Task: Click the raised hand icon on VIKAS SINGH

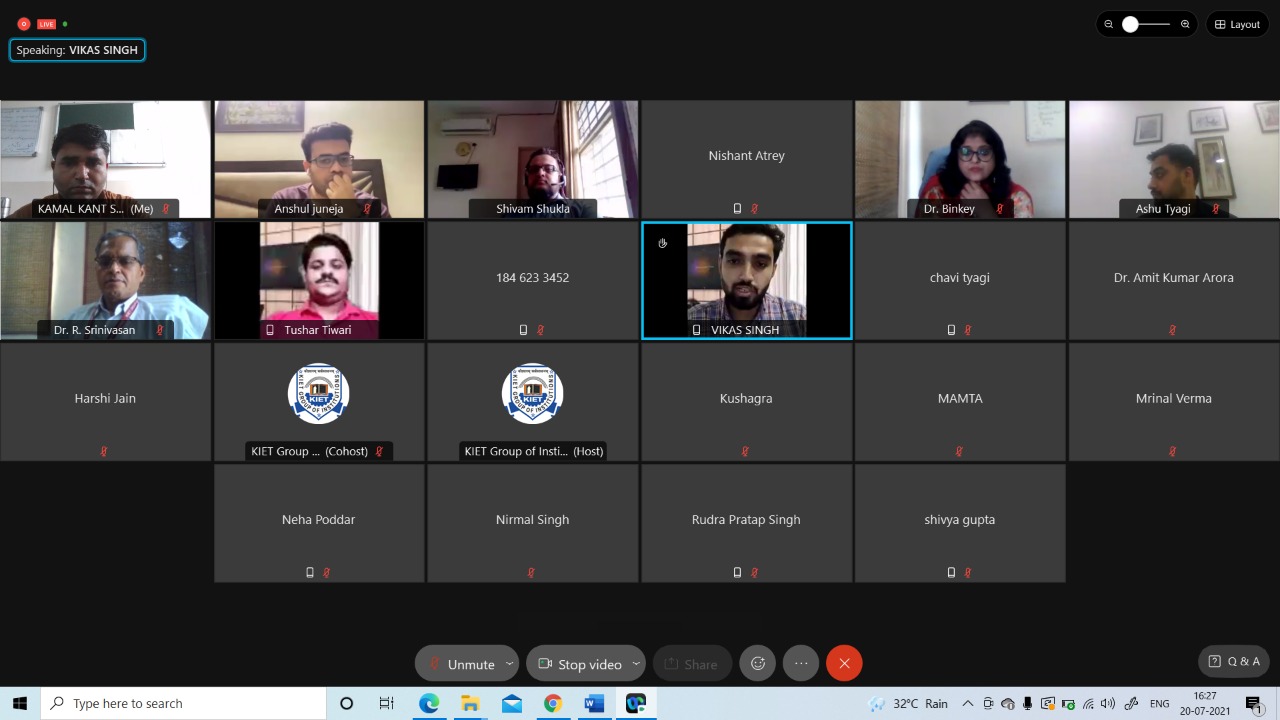Action: [x=662, y=243]
